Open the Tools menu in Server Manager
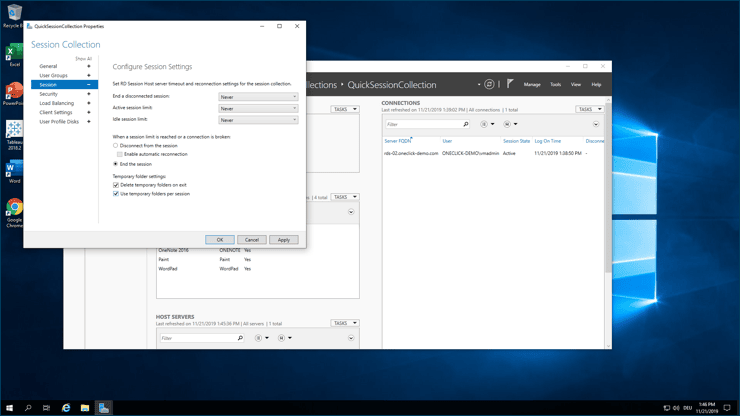The image size is (740, 416). pyautogui.click(x=555, y=85)
